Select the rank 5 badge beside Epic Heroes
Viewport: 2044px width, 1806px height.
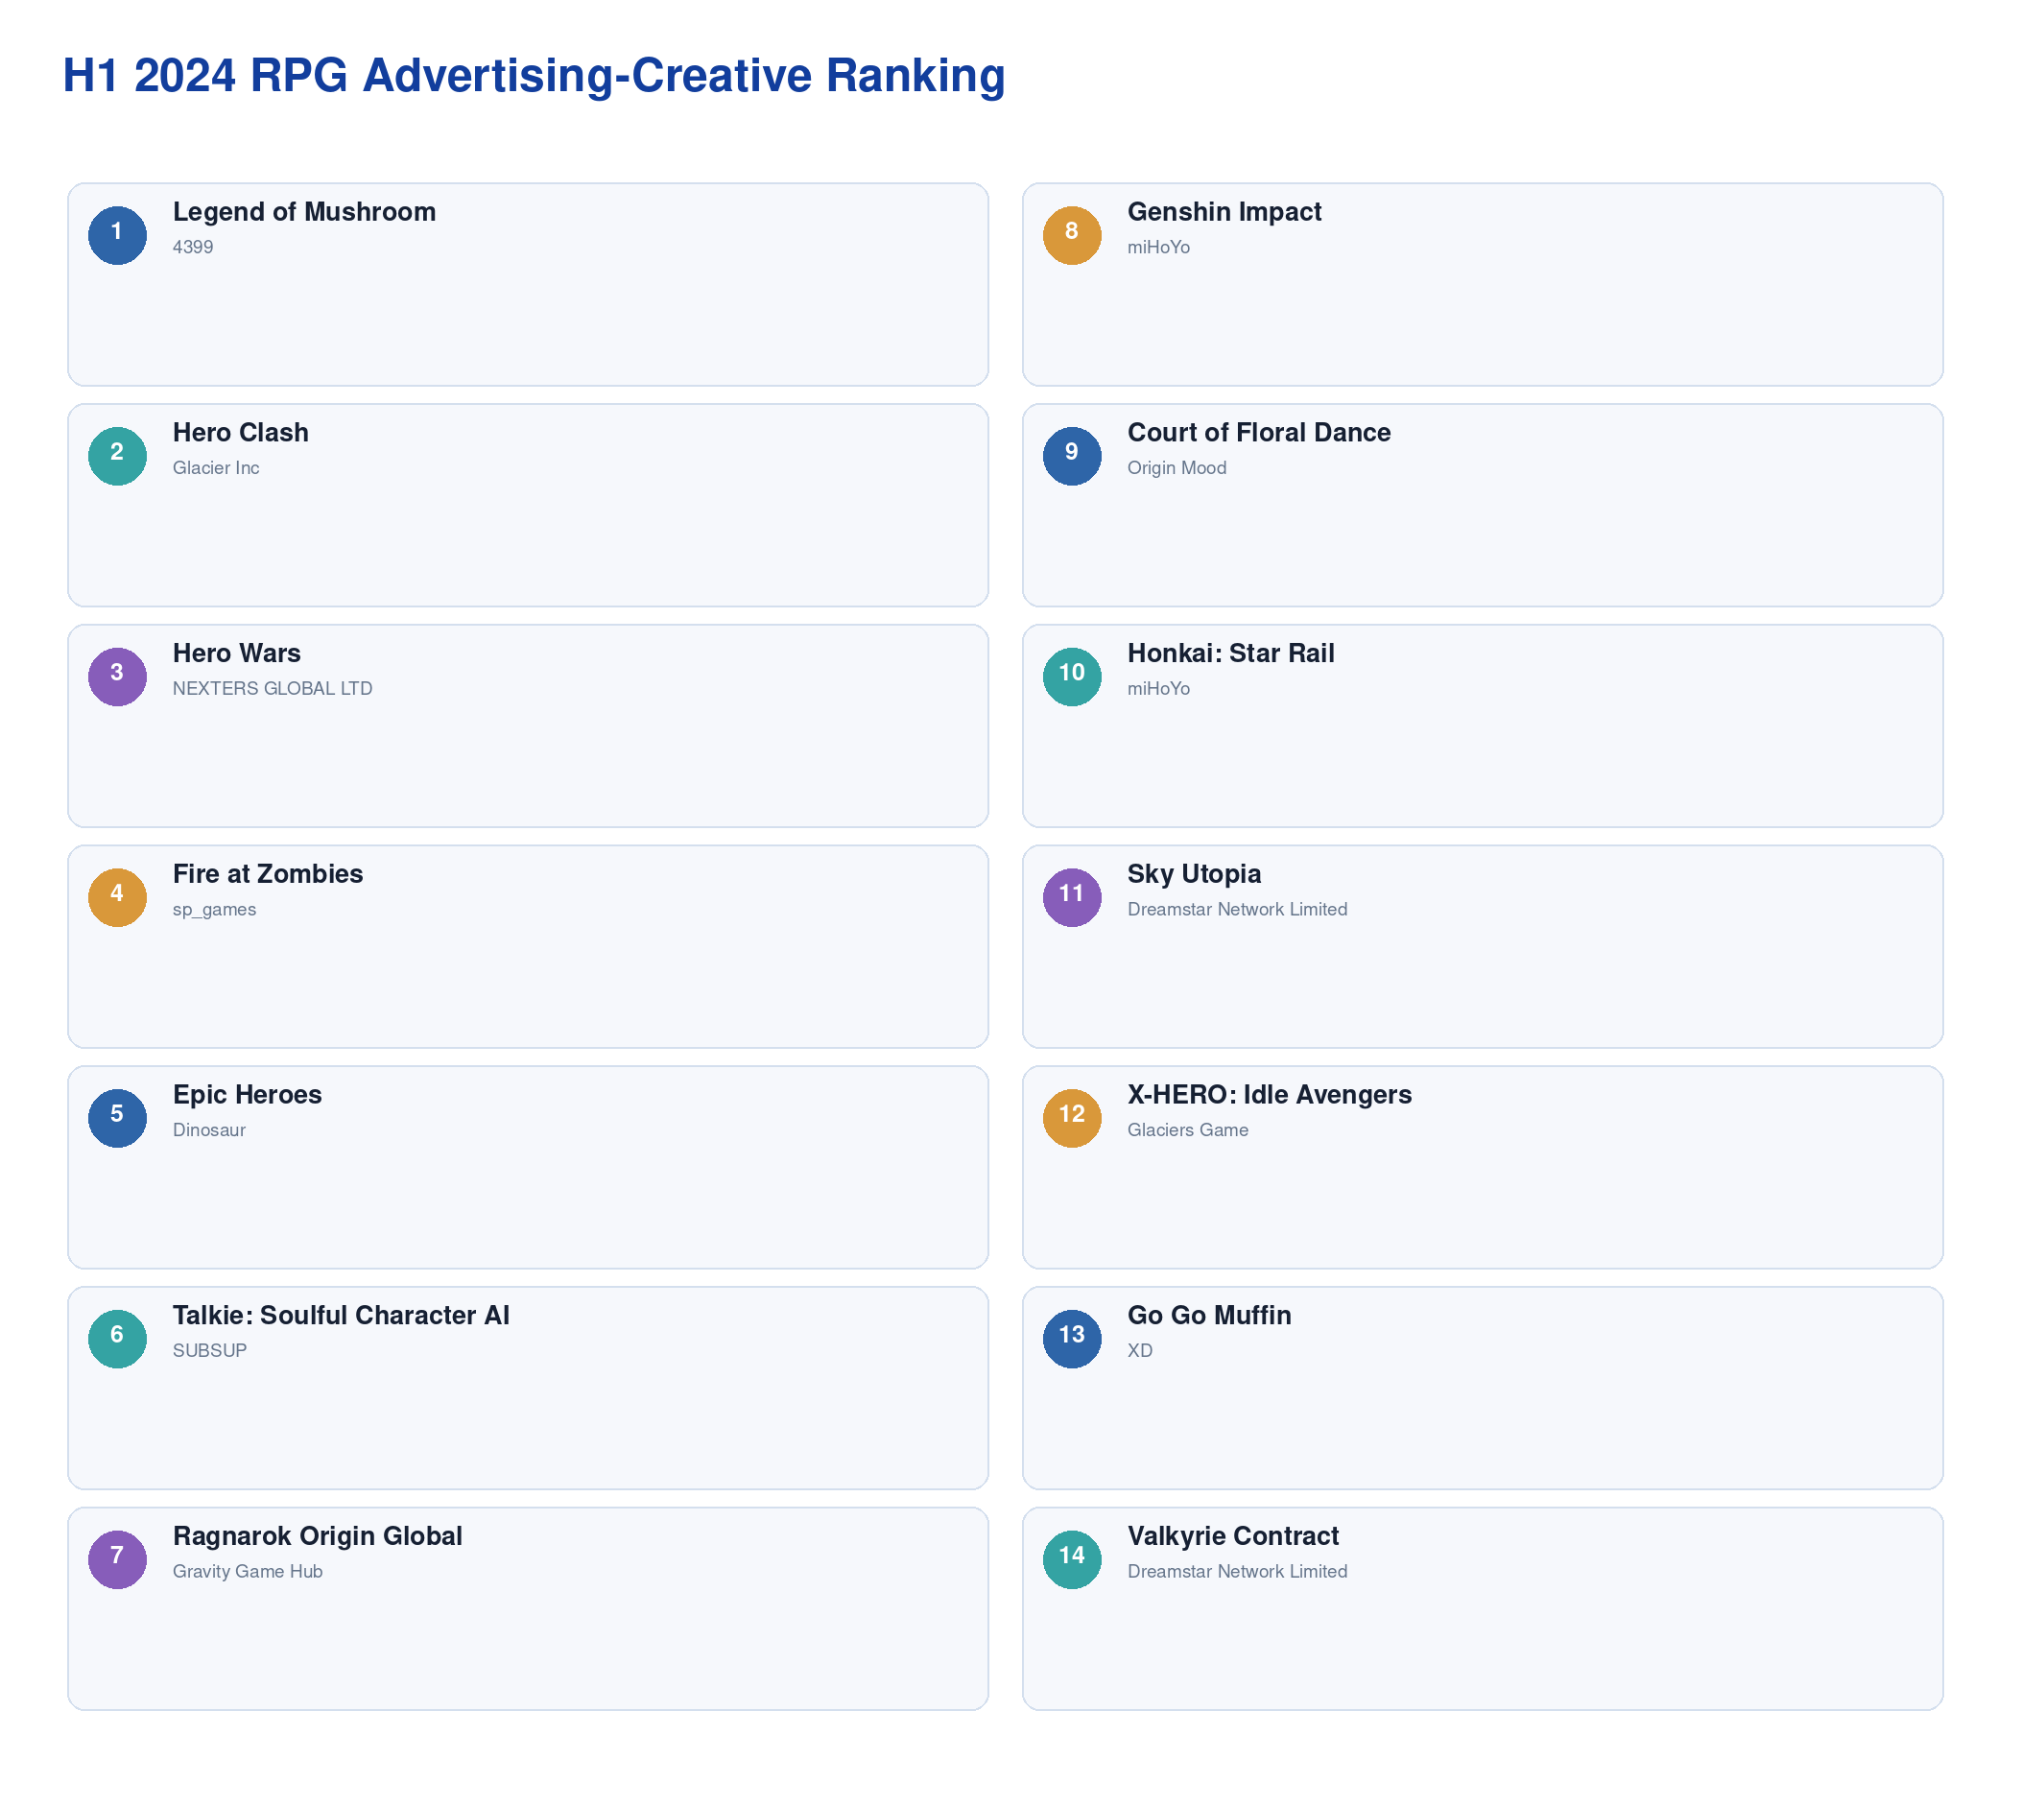(118, 1120)
